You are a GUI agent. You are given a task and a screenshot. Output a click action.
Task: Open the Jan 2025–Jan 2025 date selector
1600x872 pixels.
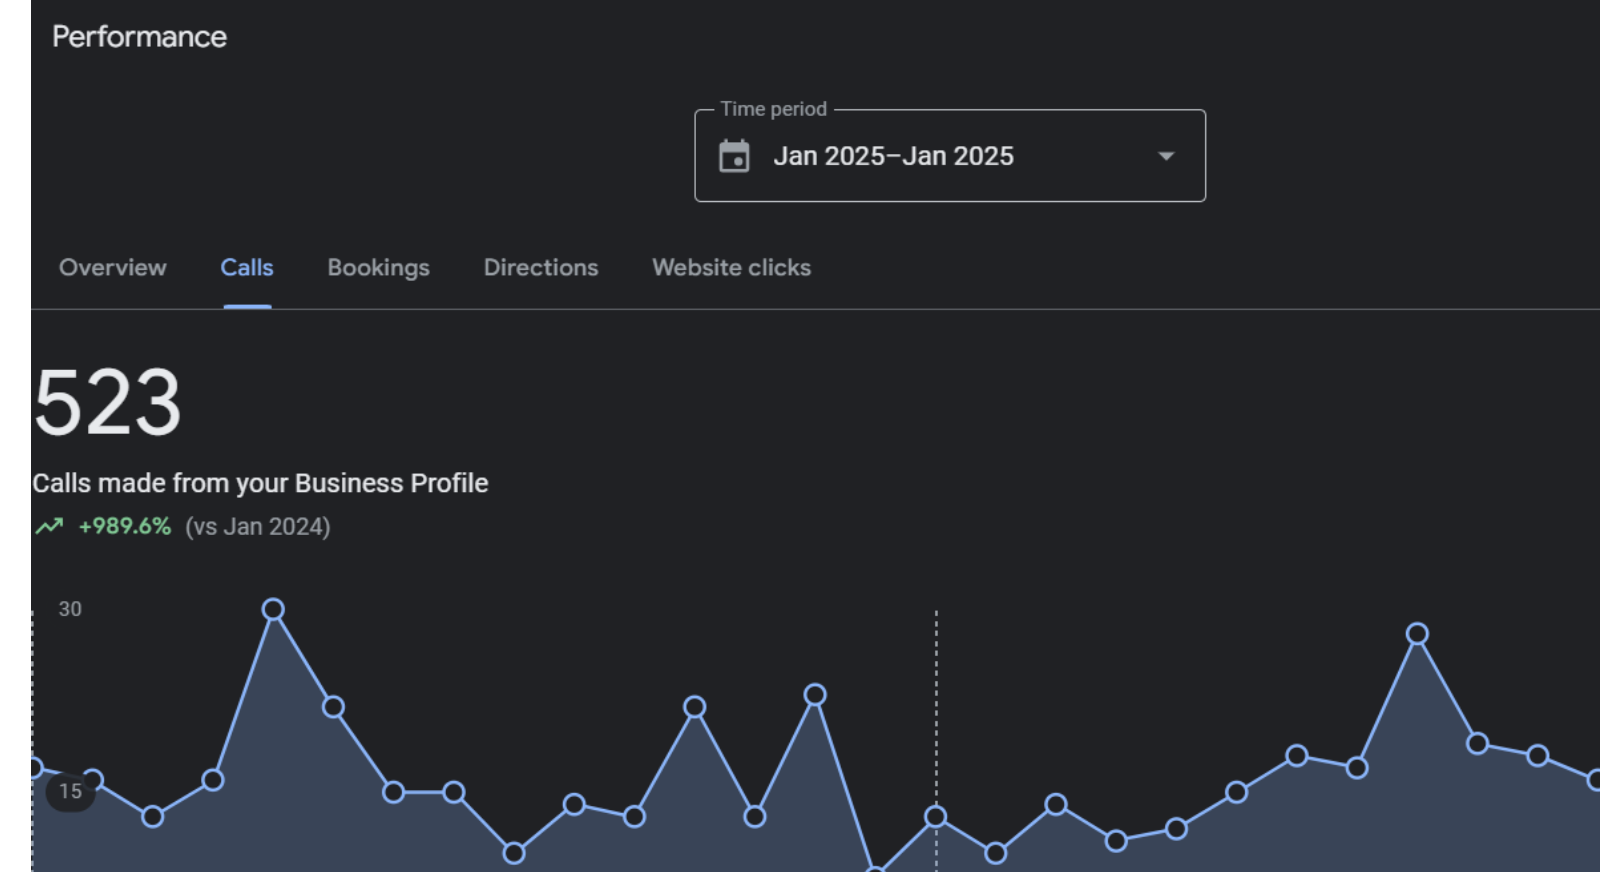click(x=893, y=156)
